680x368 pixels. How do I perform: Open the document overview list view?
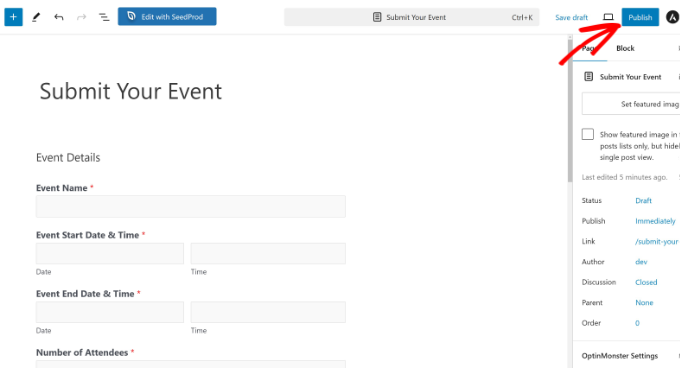(104, 17)
